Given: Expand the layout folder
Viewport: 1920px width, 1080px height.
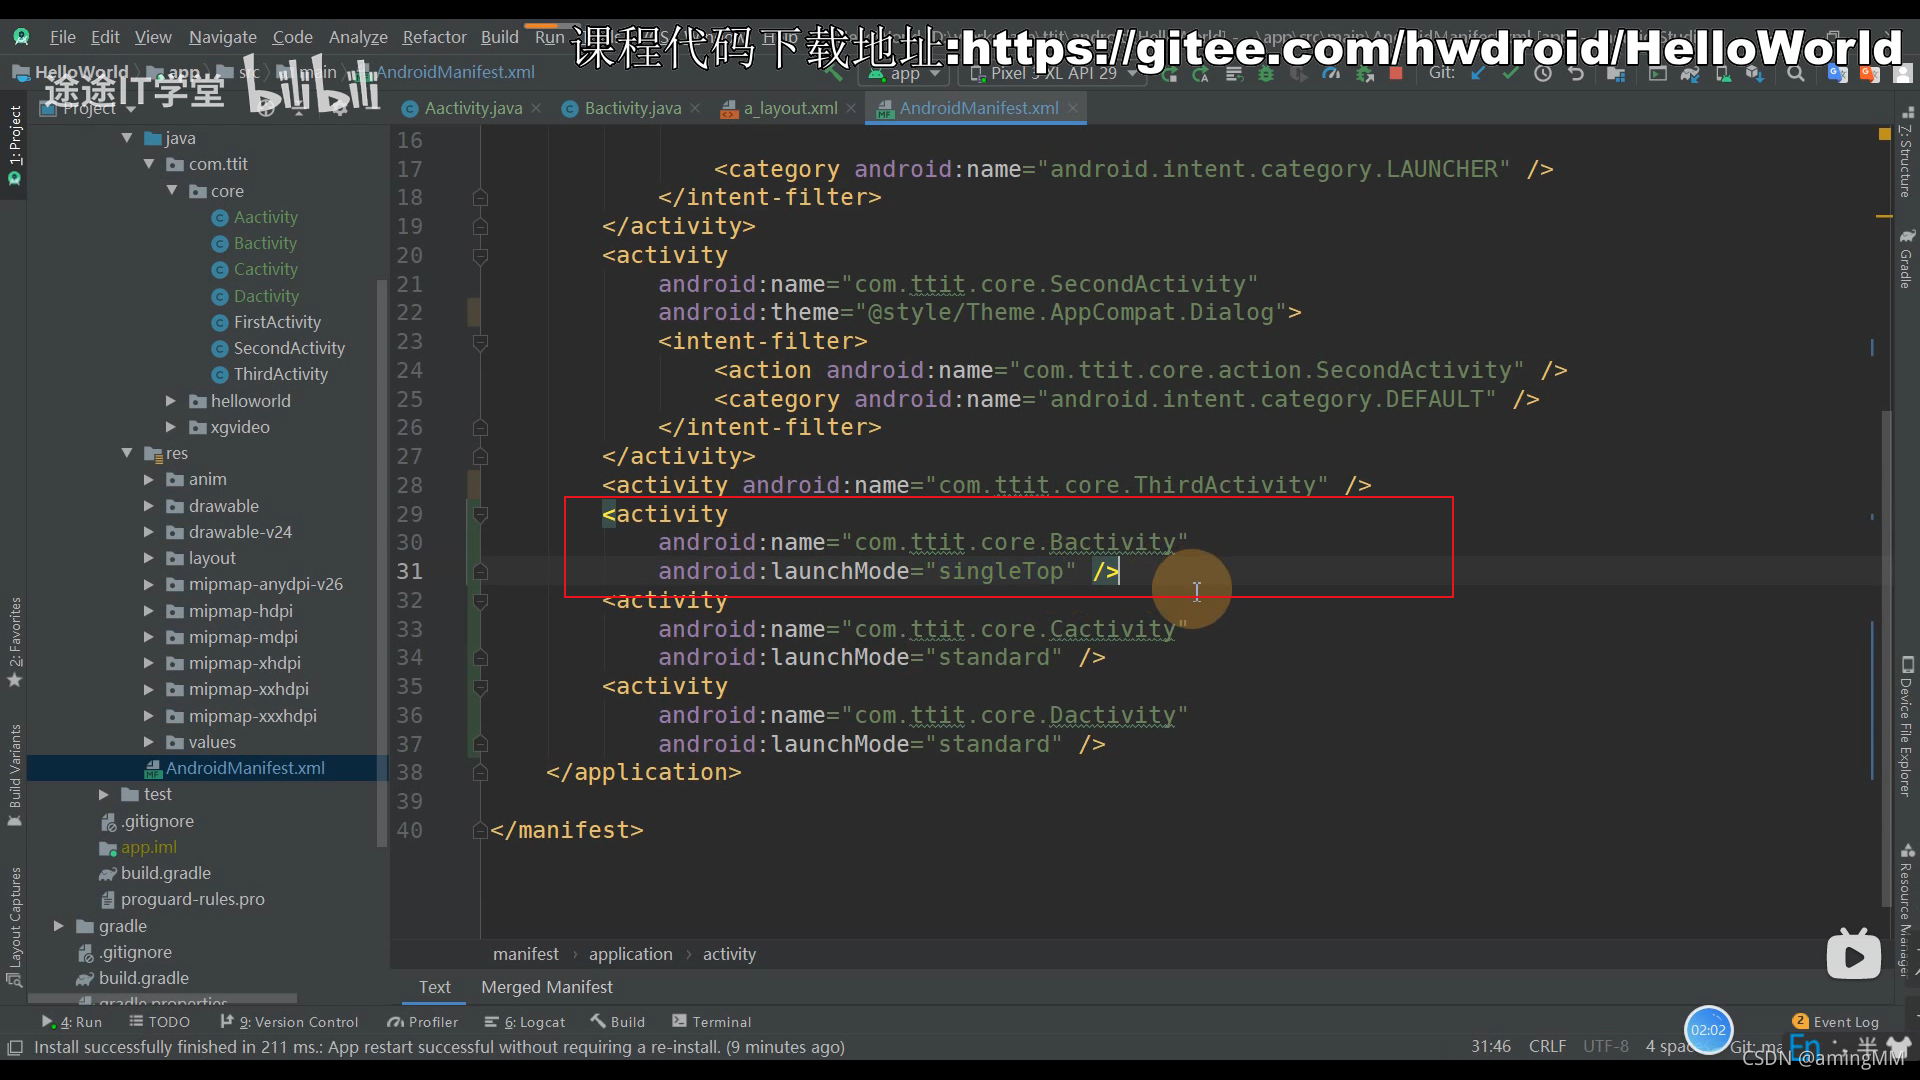Looking at the screenshot, I should point(149,558).
